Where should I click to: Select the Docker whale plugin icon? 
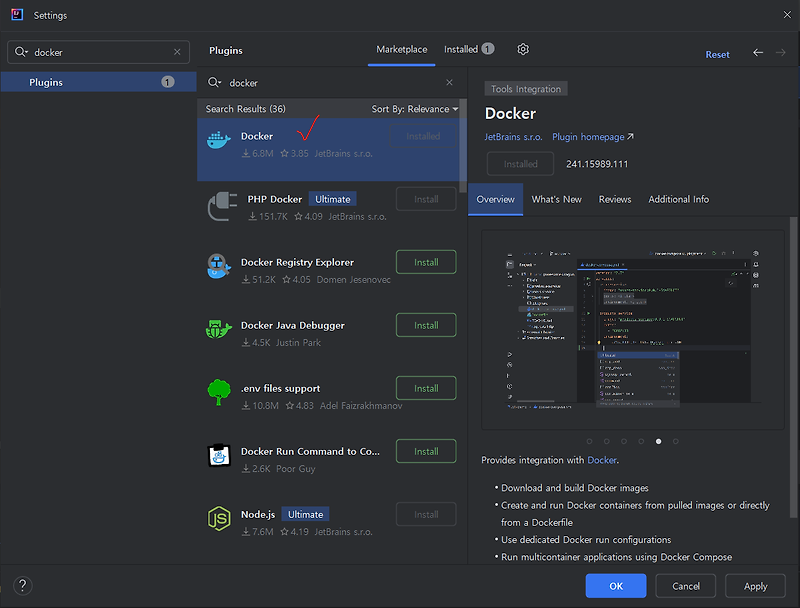point(219,141)
